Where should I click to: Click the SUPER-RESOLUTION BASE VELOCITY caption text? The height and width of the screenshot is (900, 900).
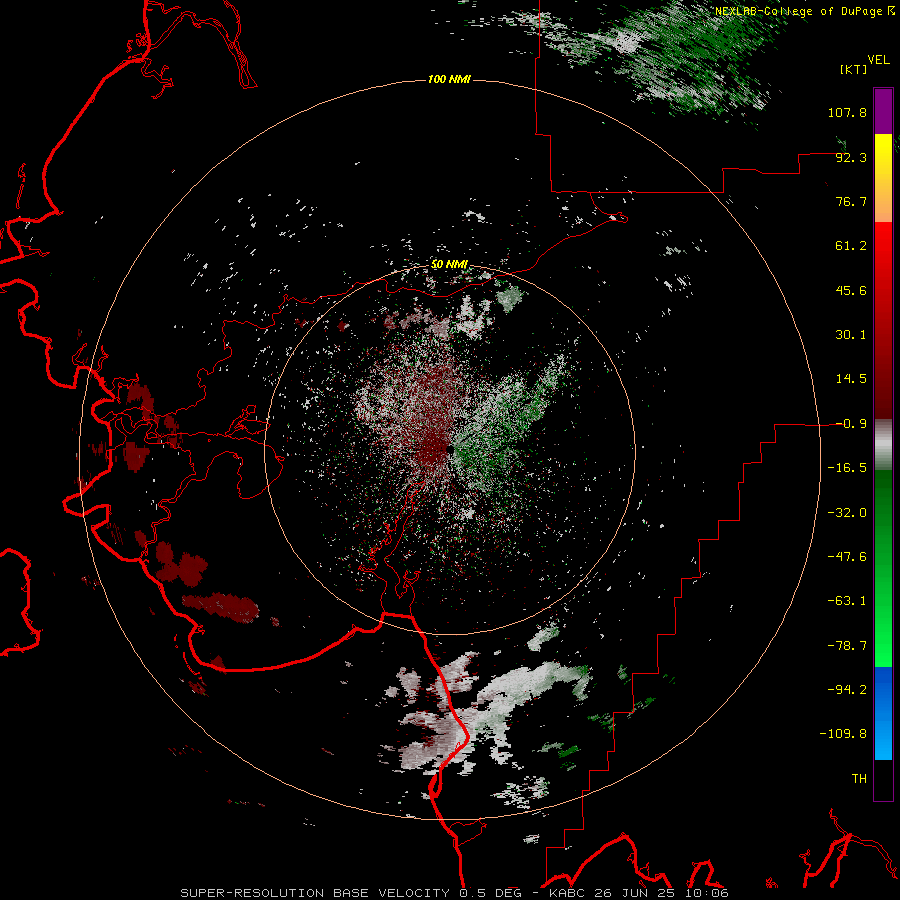click(x=315, y=893)
